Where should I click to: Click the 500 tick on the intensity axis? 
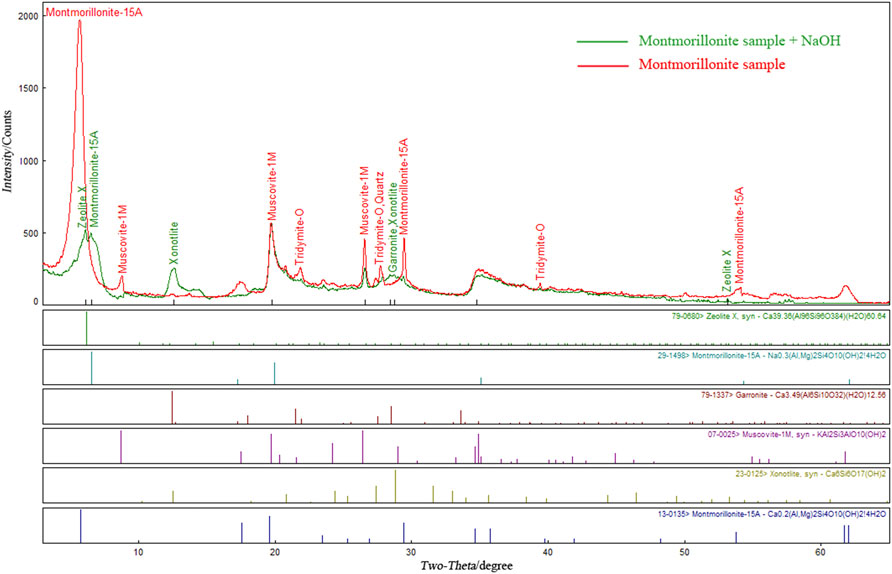click(31, 233)
